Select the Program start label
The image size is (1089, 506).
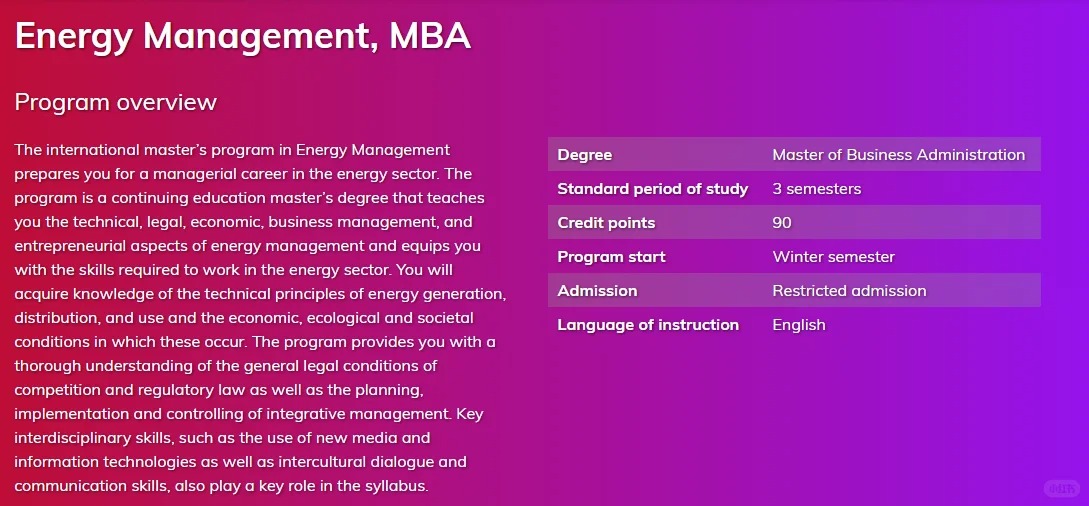(x=611, y=257)
